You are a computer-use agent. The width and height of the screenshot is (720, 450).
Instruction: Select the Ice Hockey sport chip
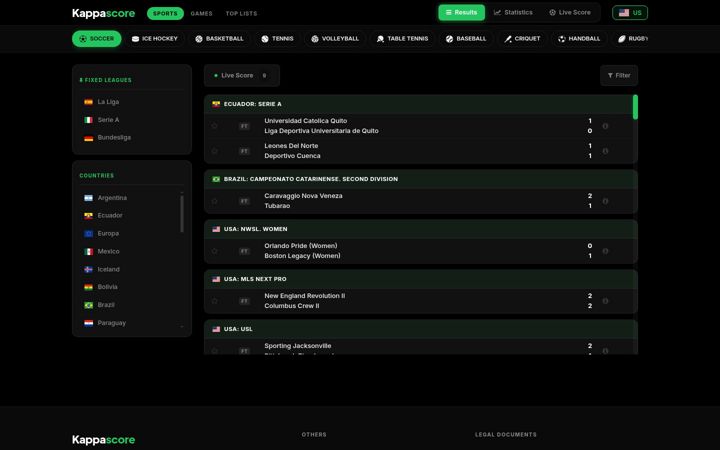[155, 39]
